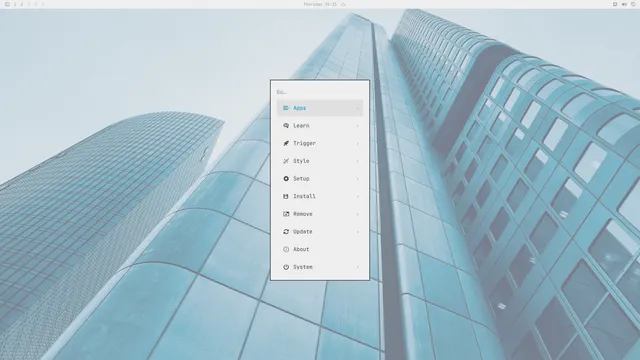
Task: Open the System menu label
Action: [303, 267]
